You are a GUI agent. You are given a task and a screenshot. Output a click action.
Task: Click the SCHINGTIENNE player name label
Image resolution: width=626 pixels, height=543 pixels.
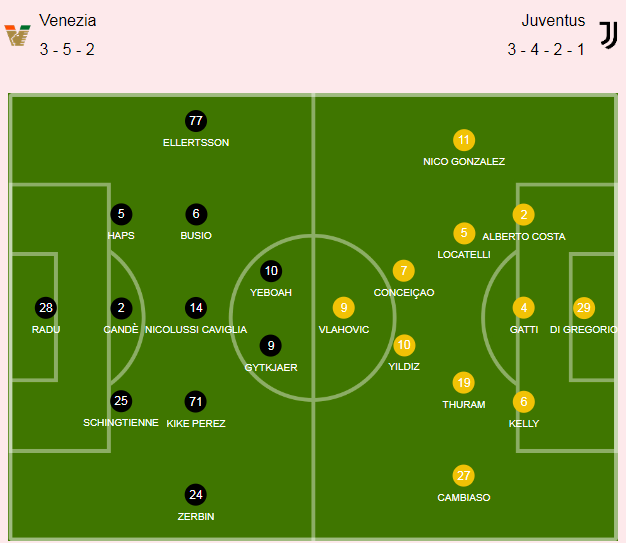point(121,422)
